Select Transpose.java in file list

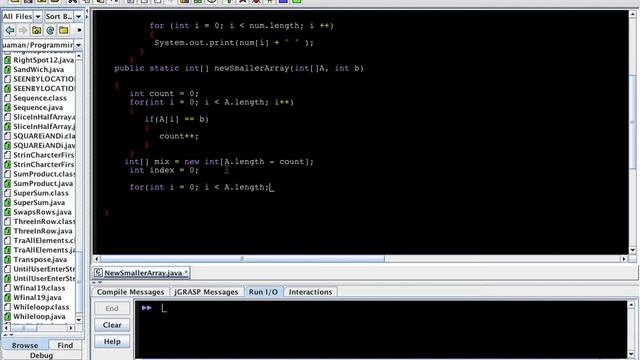point(40,260)
